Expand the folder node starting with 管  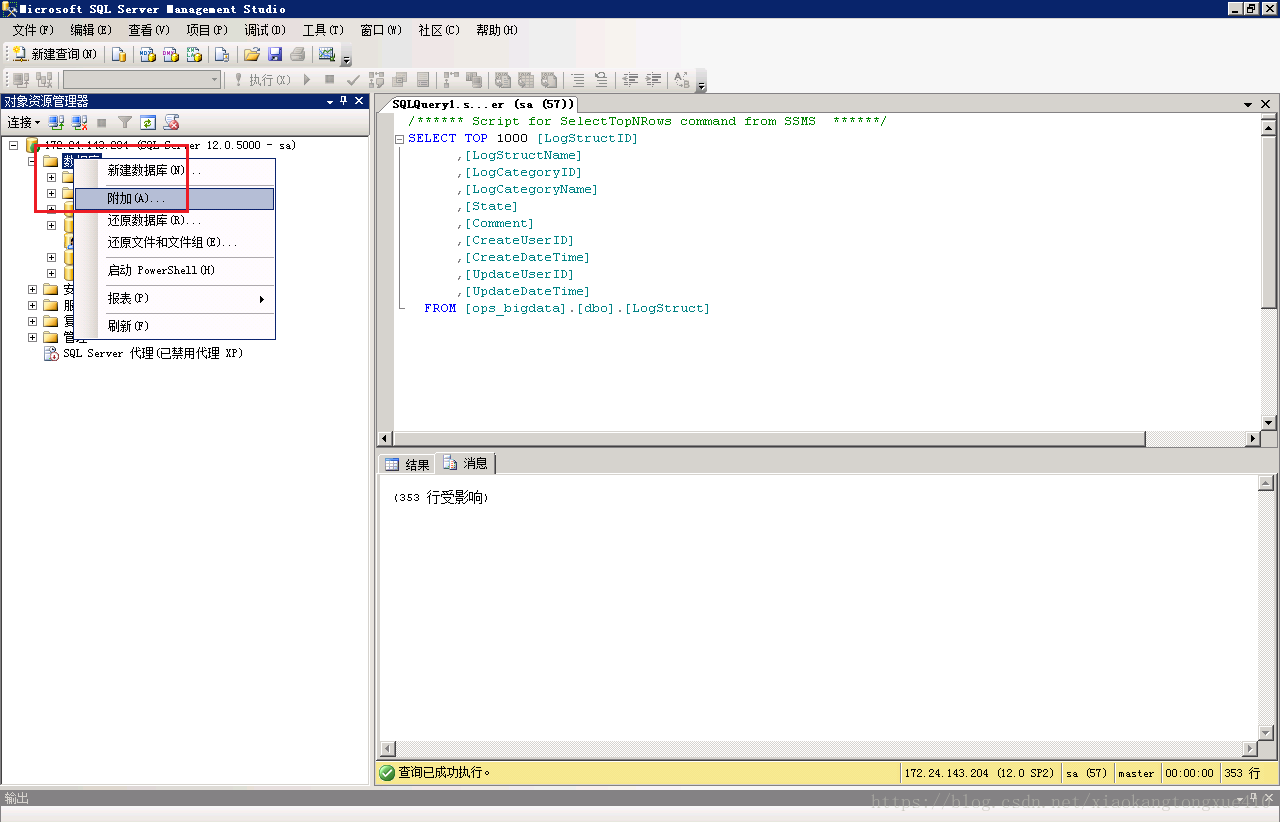pos(32,337)
